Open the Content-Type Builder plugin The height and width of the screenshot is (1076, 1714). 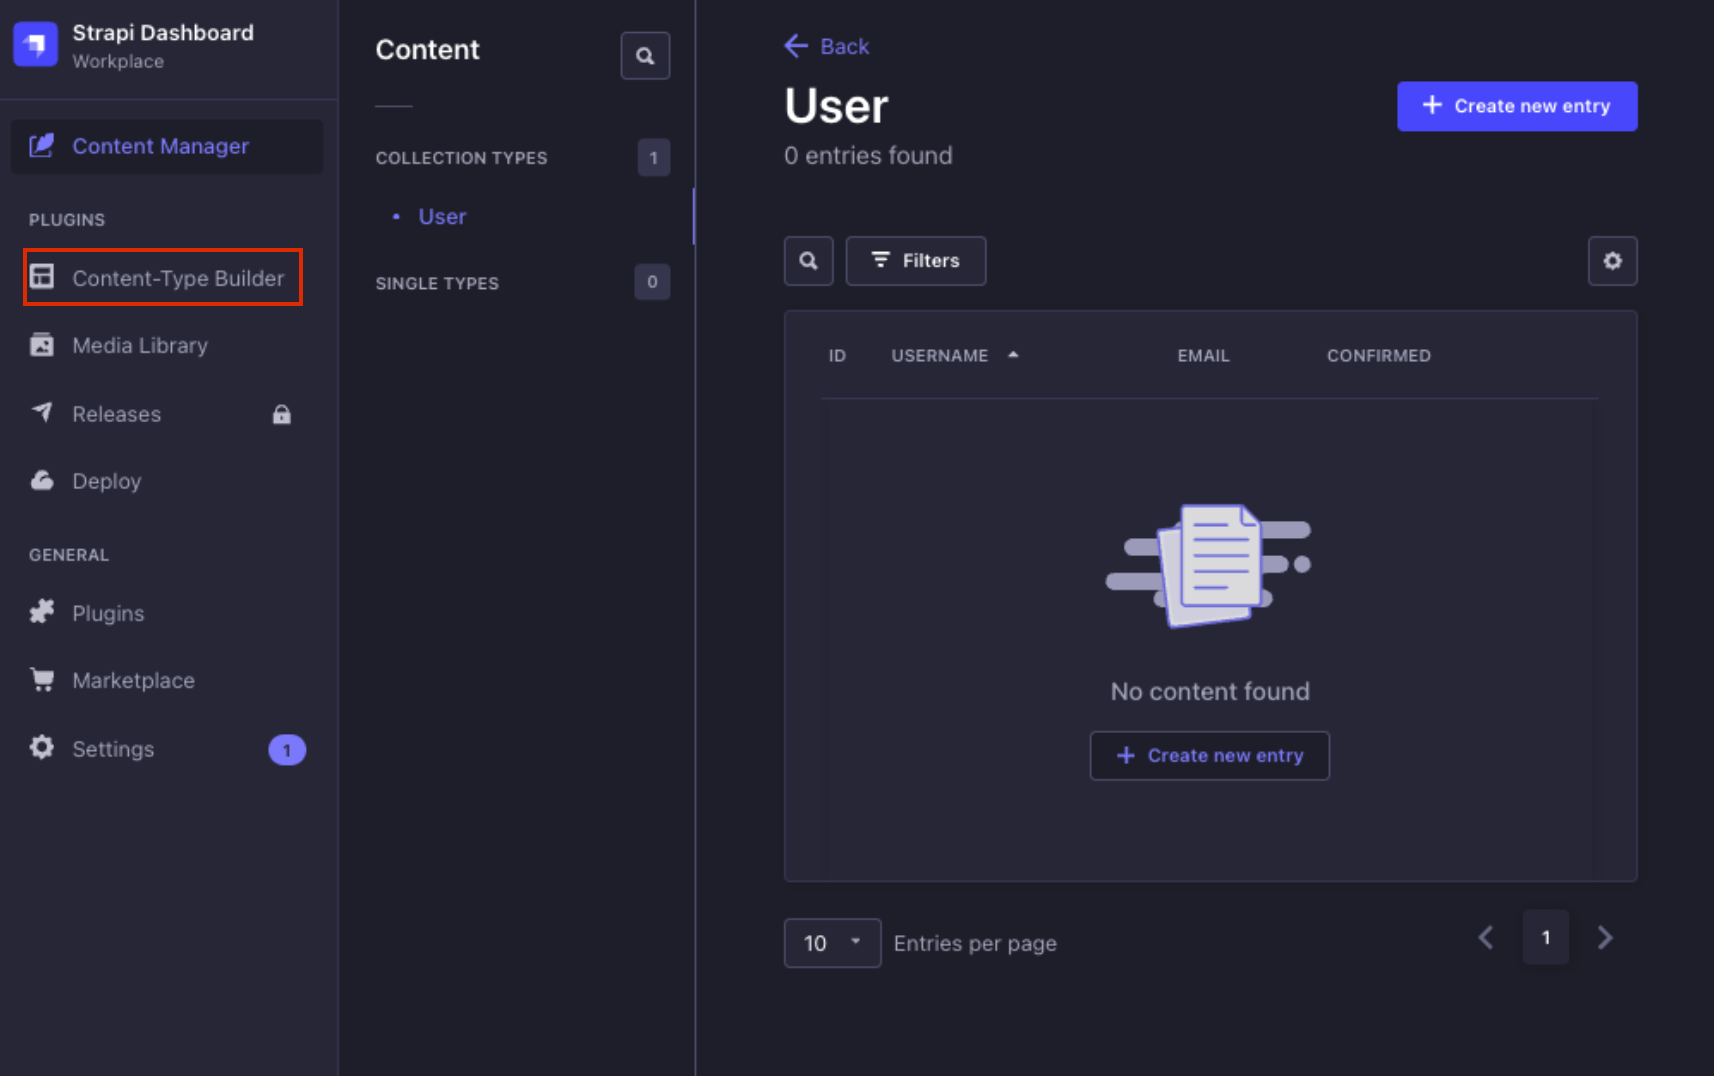pyautogui.click(x=163, y=278)
